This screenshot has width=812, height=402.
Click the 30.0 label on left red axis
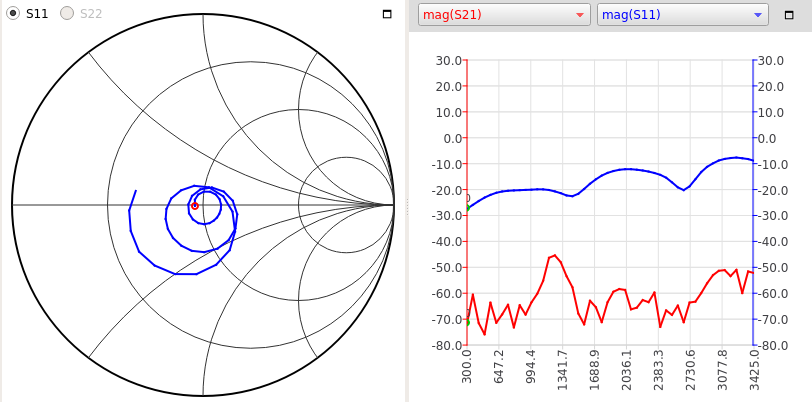point(450,61)
